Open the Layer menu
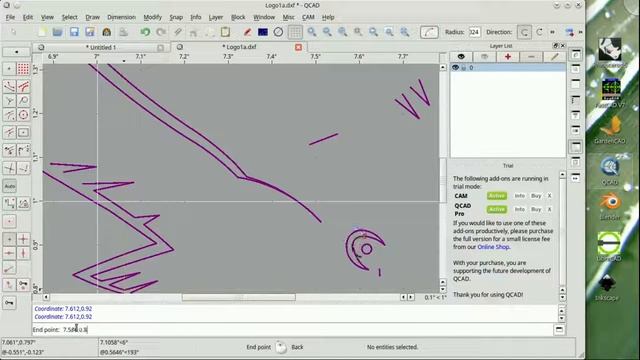Screen dimensions: 640x360 [216, 17]
